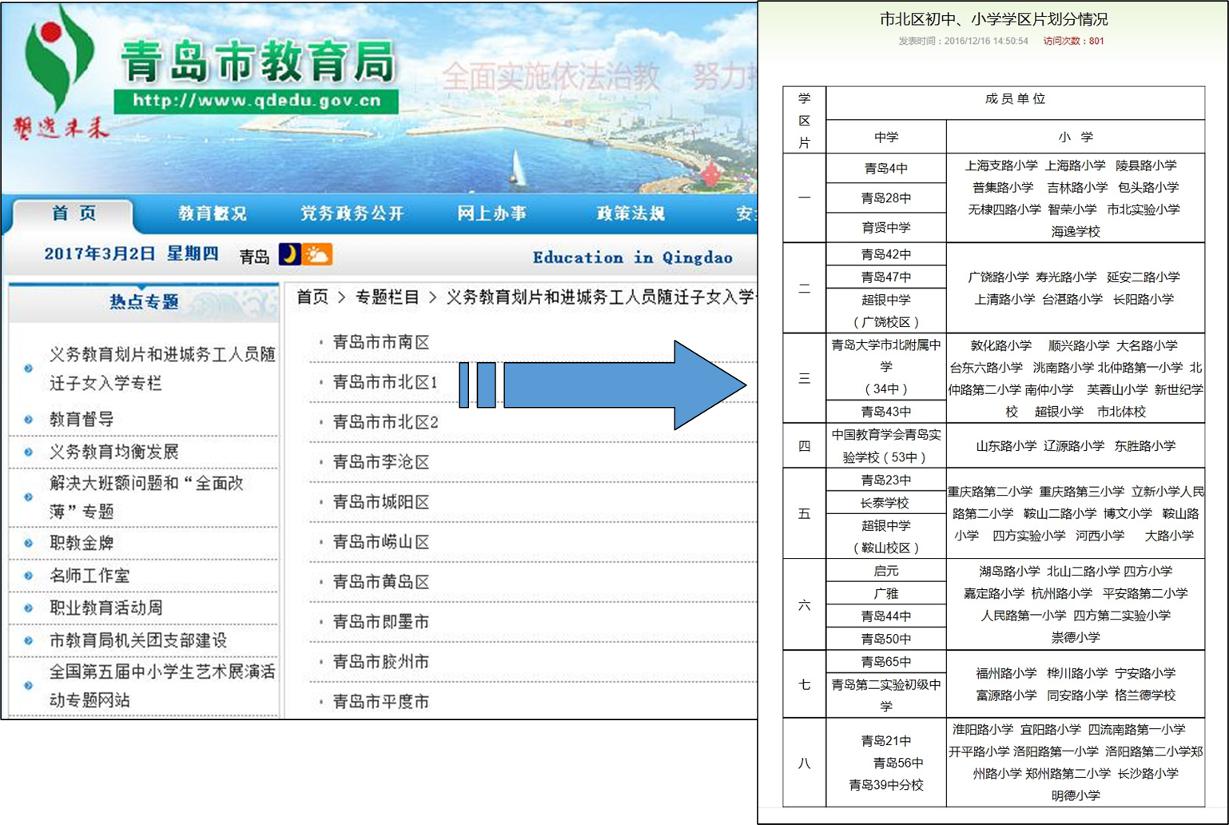Click the moon weather icon
1229x825 pixels.
[289, 255]
